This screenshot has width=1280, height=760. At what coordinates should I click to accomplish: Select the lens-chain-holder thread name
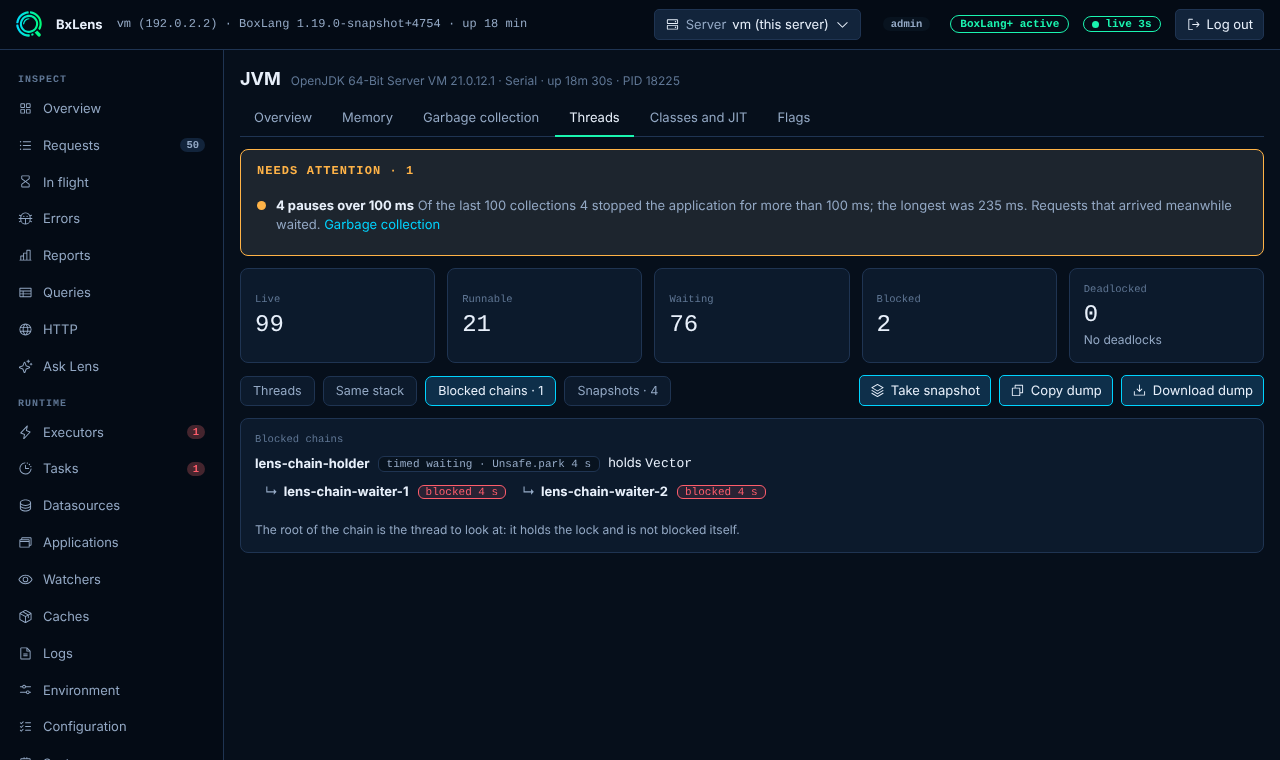point(312,463)
